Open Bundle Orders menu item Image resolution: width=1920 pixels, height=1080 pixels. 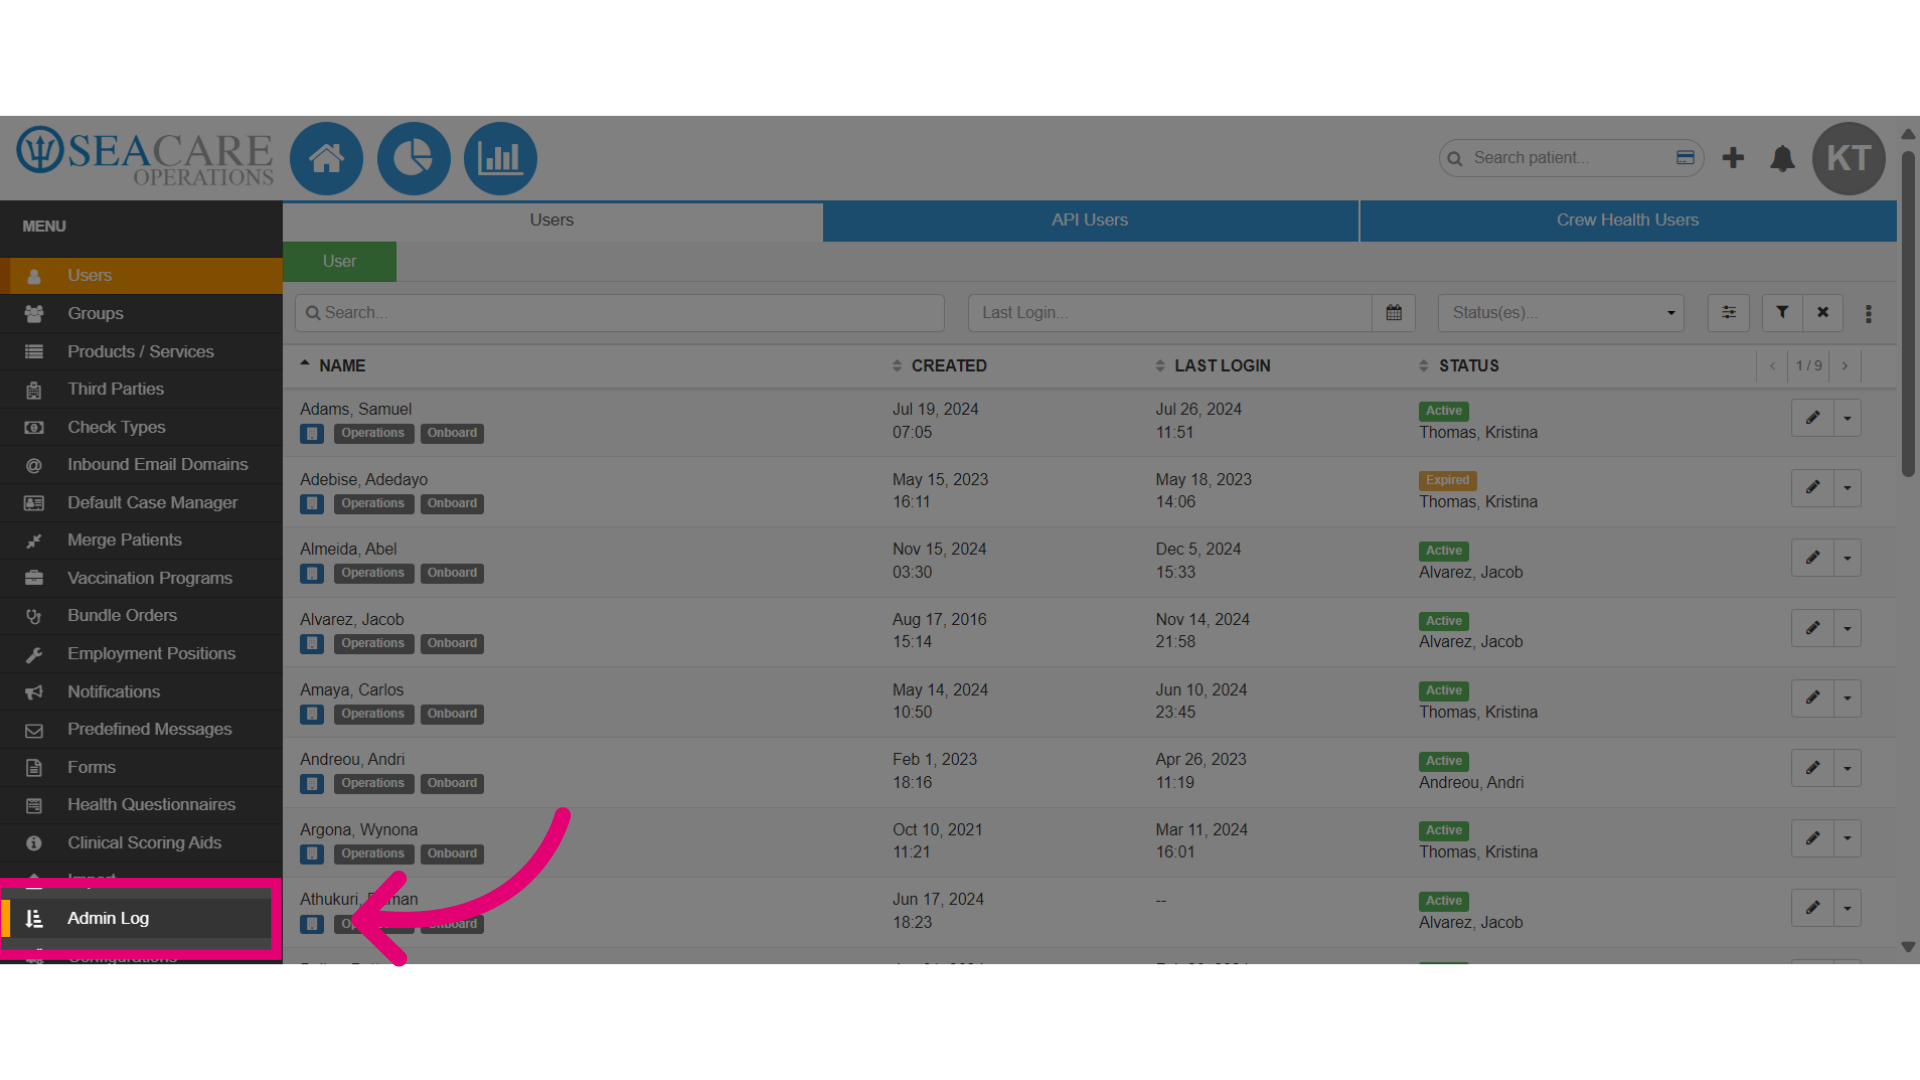pyautogui.click(x=141, y=616)
